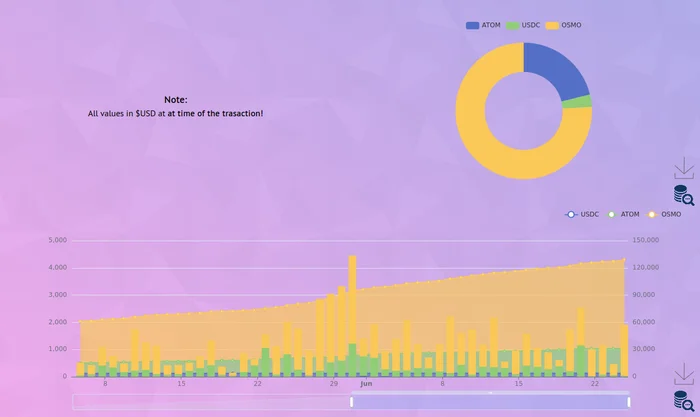Open data view beside bar chart
The width and height of the screenshot is (700, 417).
pos(683,400)
